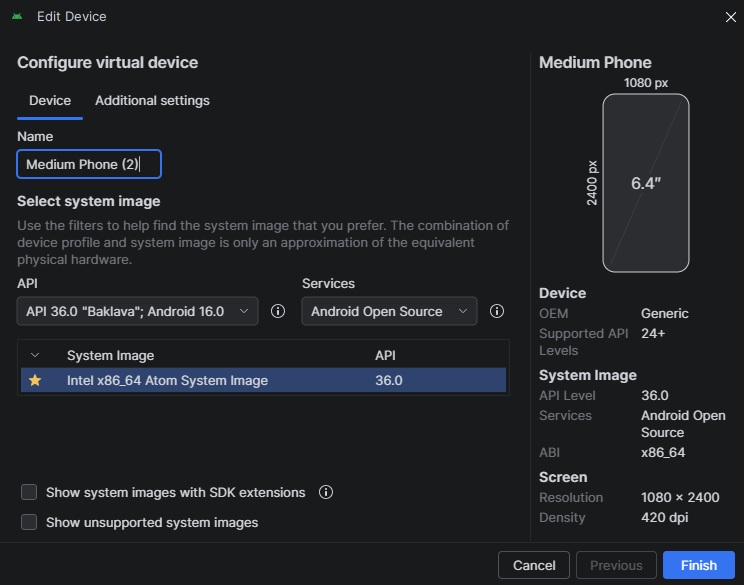Image resolution: width=744 pixels, height=585 pixels.
Task: Click the OEM value Generic
Action: tap(664, 313)
